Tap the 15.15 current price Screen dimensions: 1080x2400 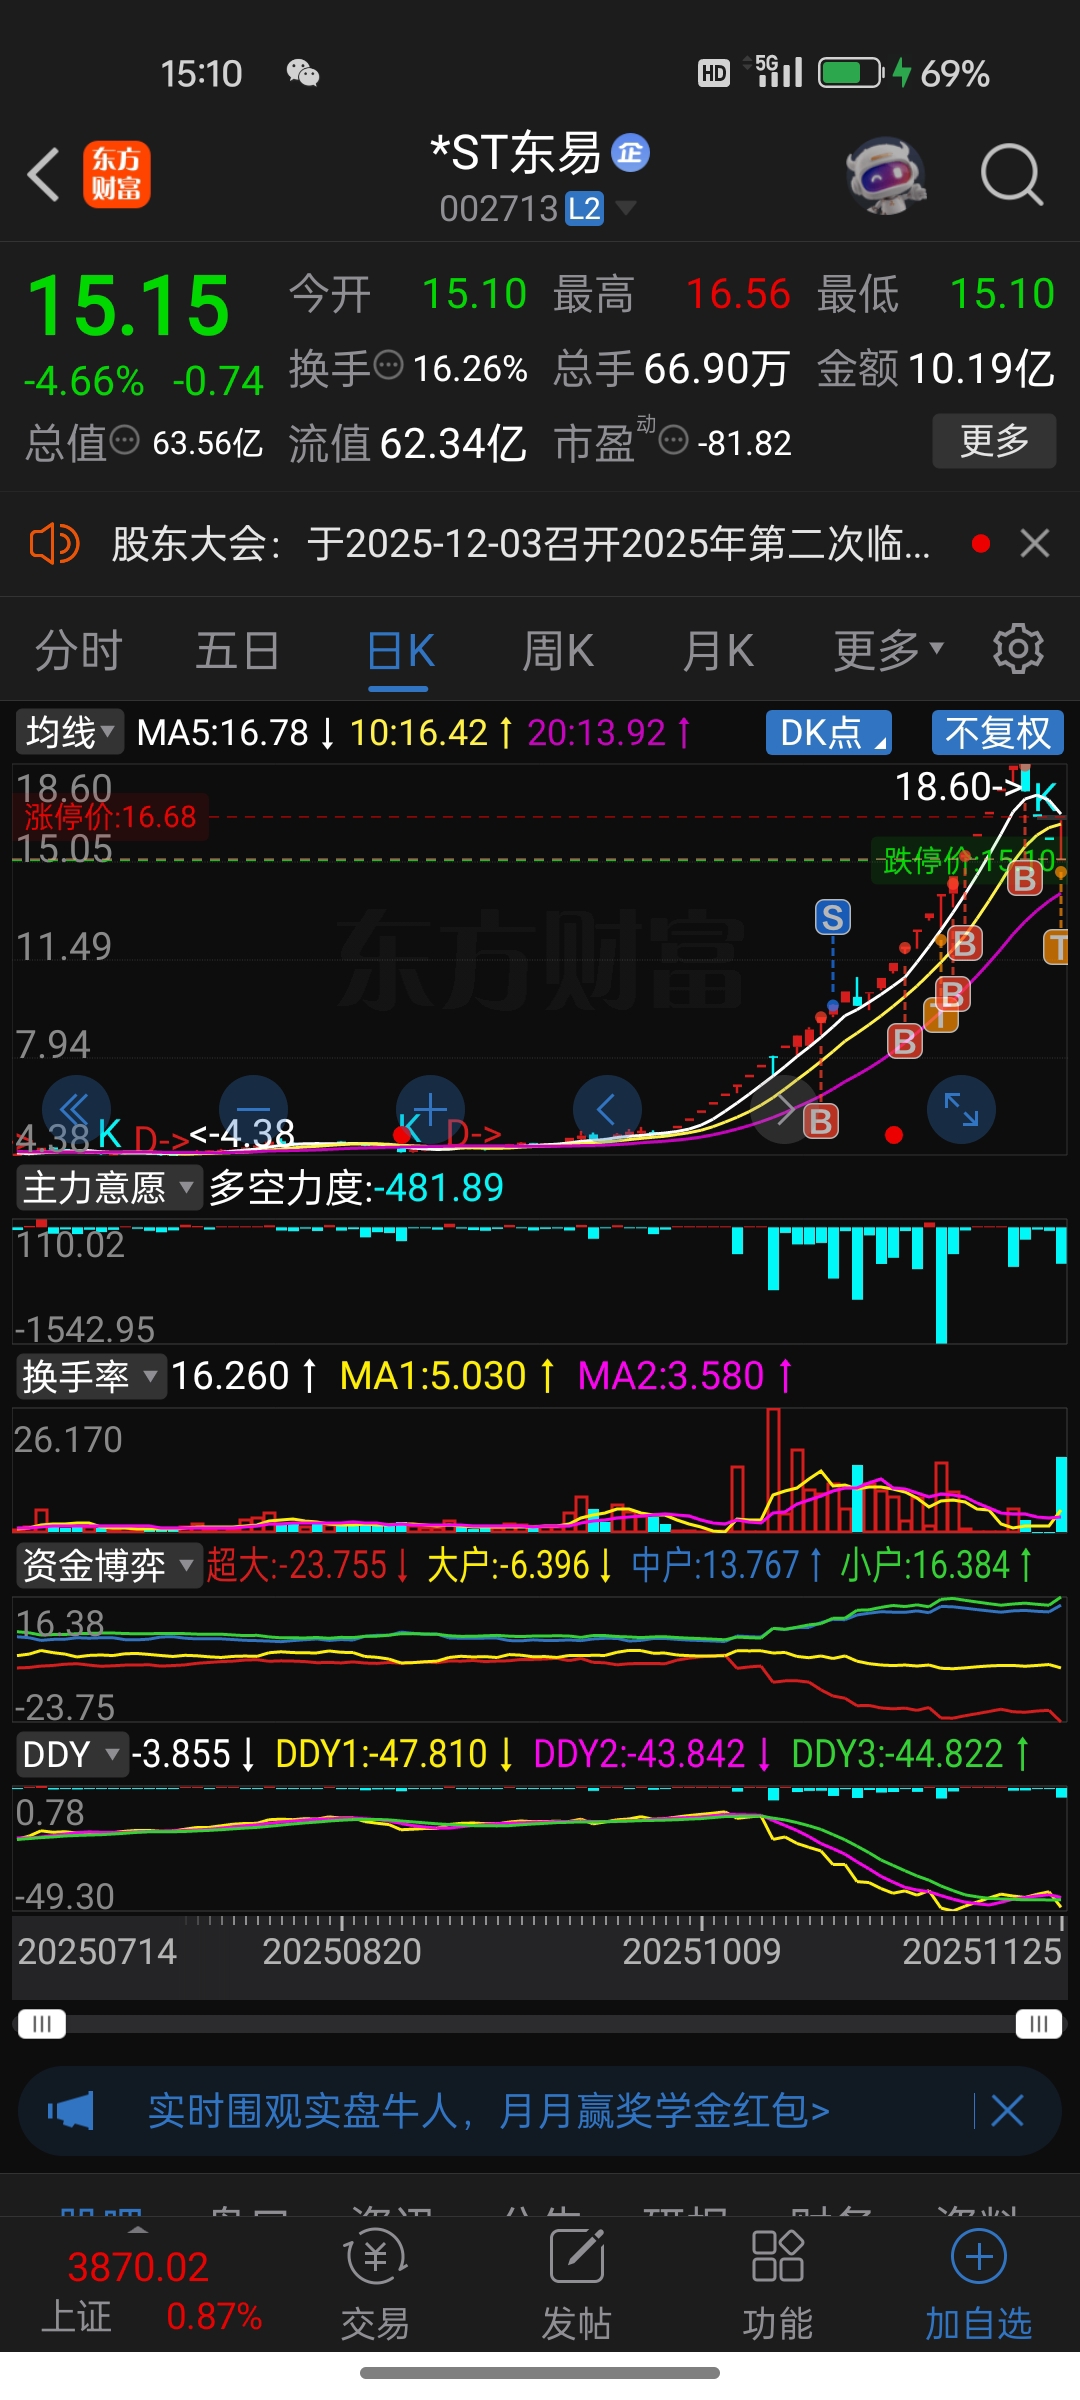tap(129, 306)
